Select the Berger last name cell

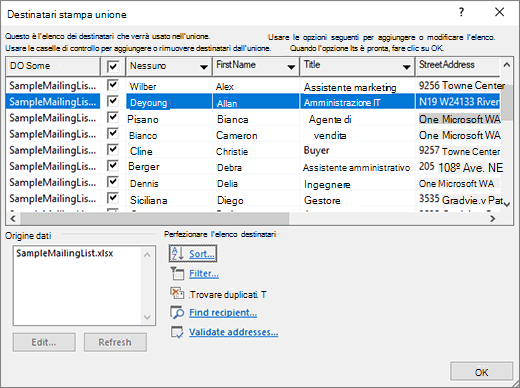coord(169,167)
